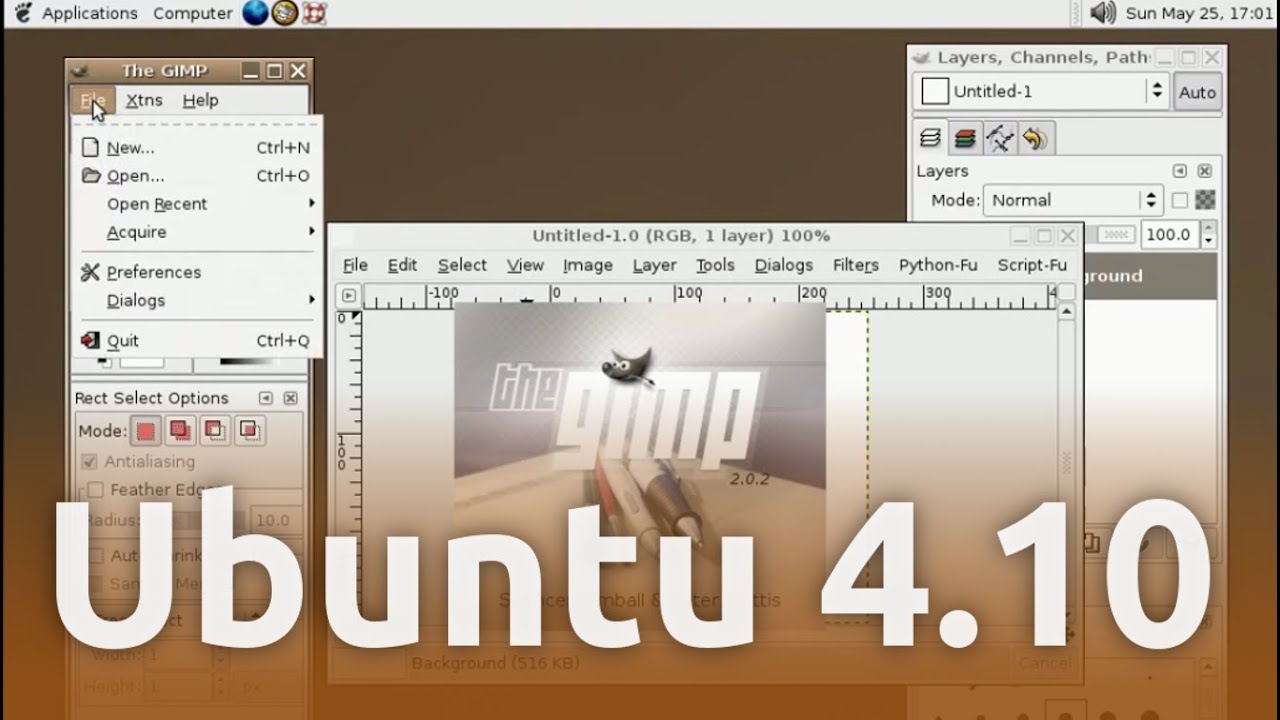The image size is (1280, 720).
Task: Click the volume speaker icon in top panel
Action: coord(1102,13)
